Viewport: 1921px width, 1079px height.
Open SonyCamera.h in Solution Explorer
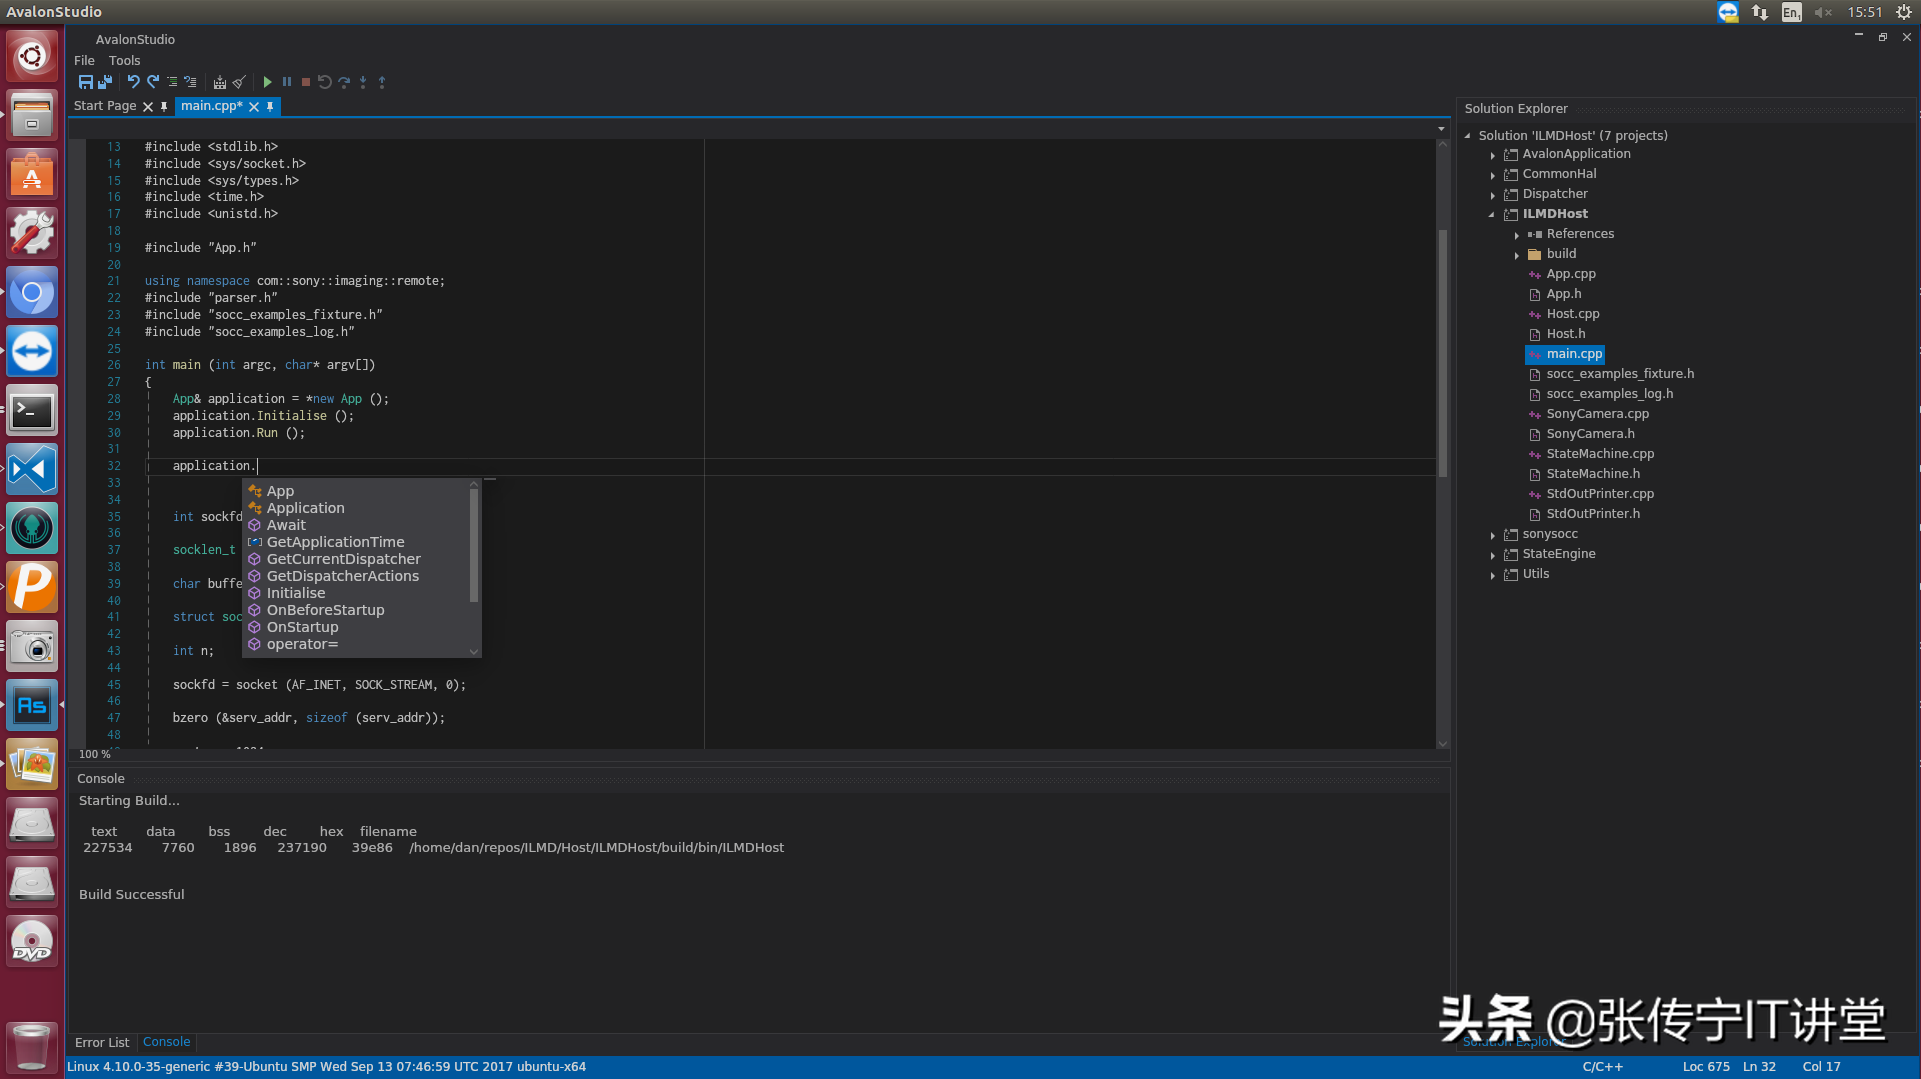[1591, 434]
